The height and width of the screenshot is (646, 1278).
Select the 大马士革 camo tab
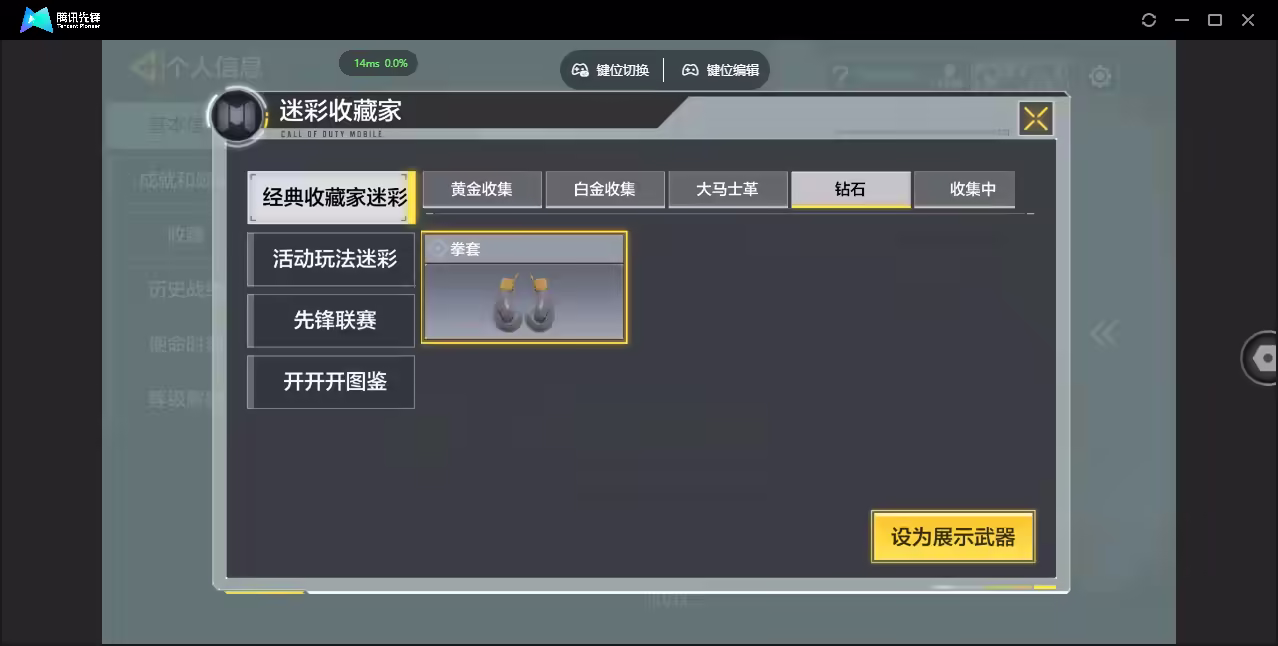[x=727, y=189]
